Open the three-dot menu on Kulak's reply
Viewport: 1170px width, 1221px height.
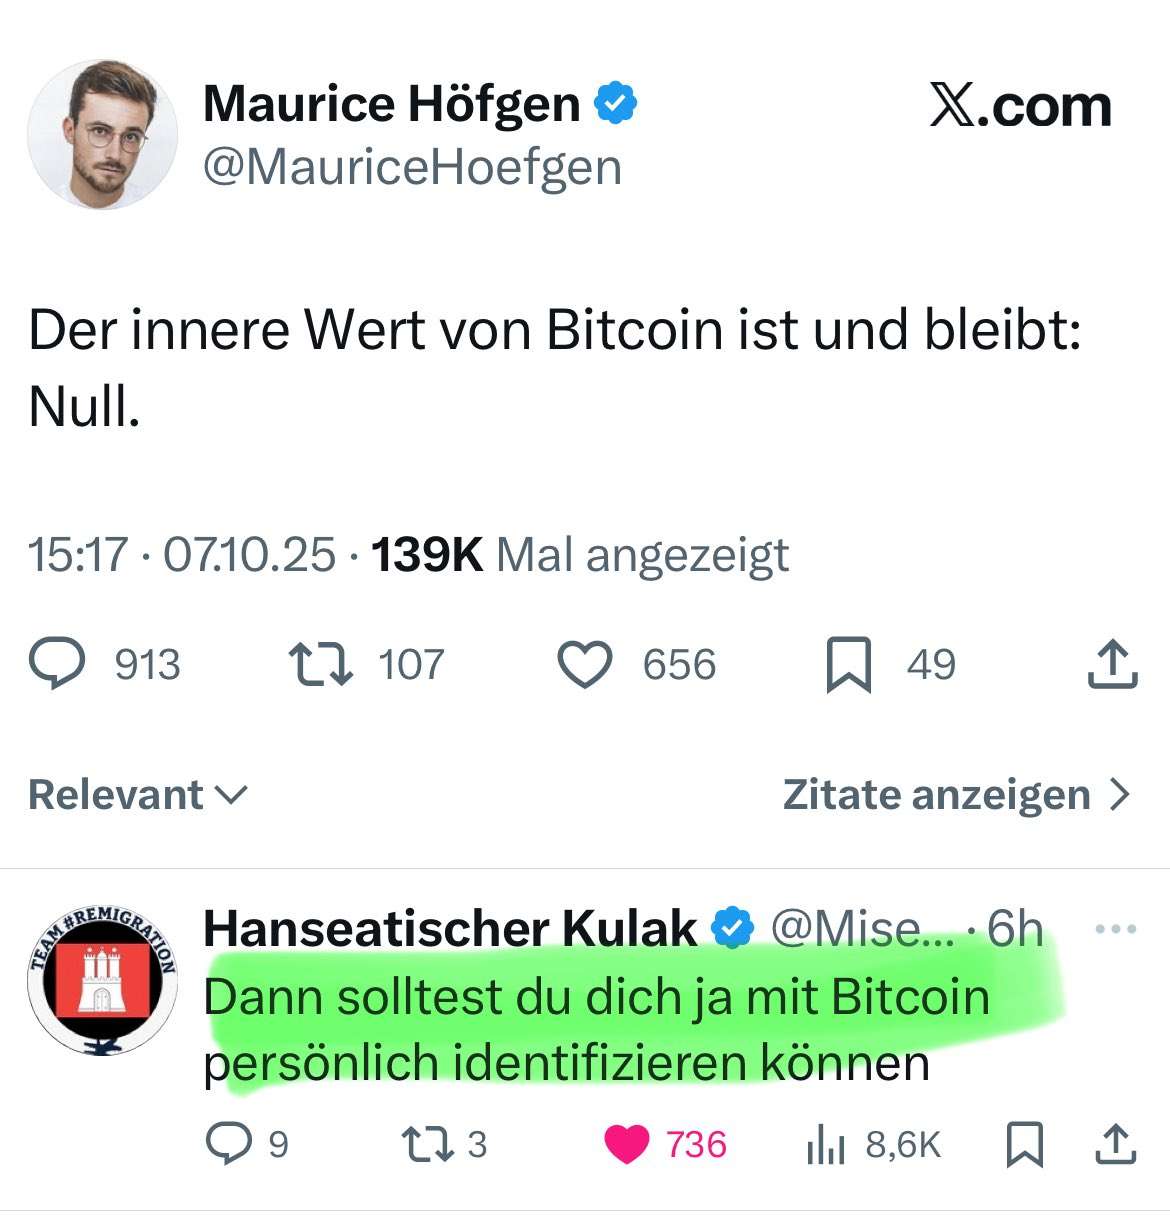pos(1116,929)
